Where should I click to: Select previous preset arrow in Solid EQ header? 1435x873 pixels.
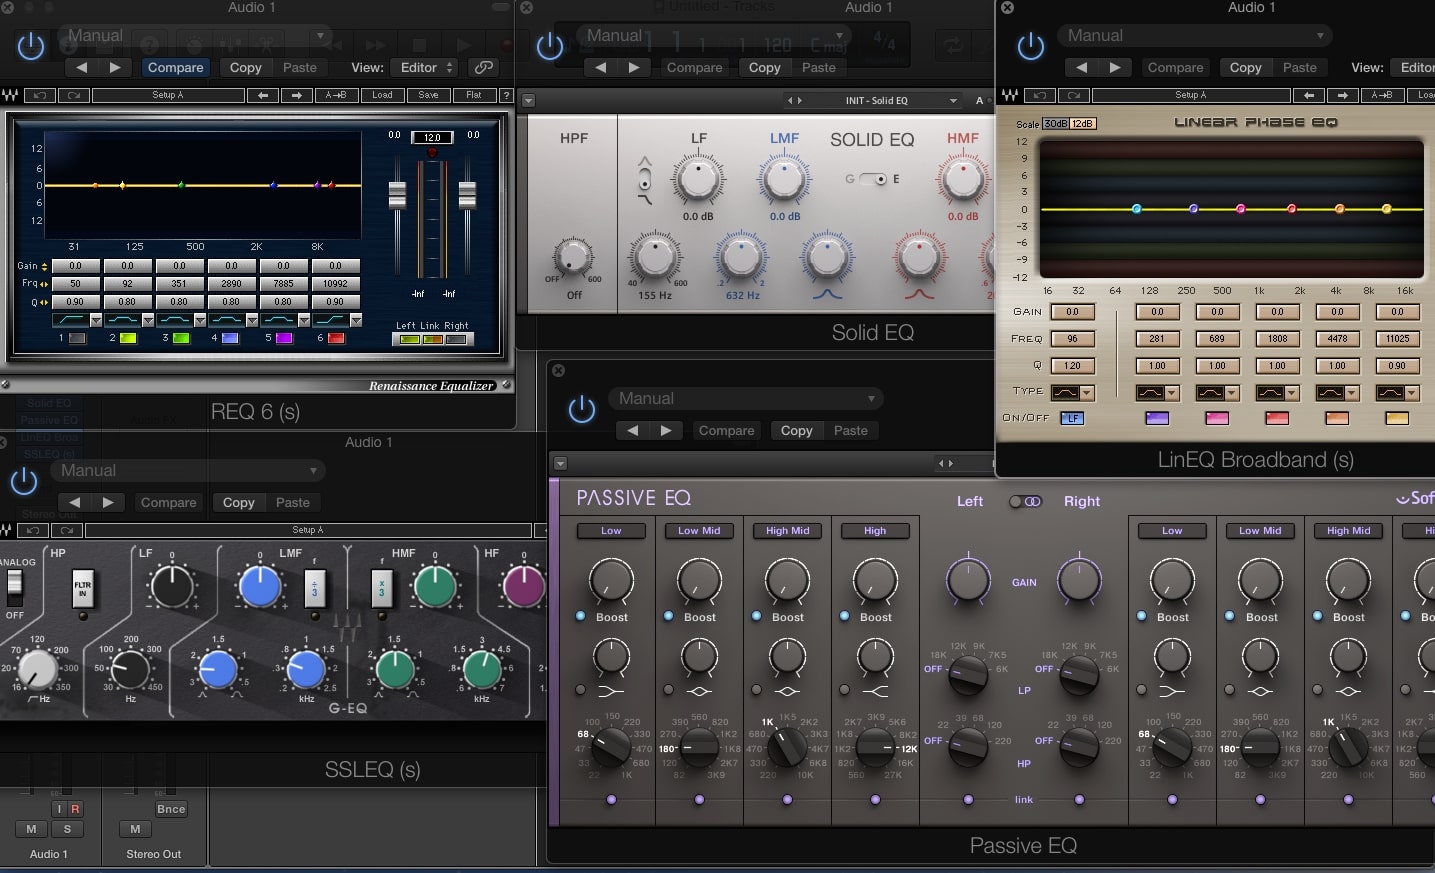tap(600, 68)
